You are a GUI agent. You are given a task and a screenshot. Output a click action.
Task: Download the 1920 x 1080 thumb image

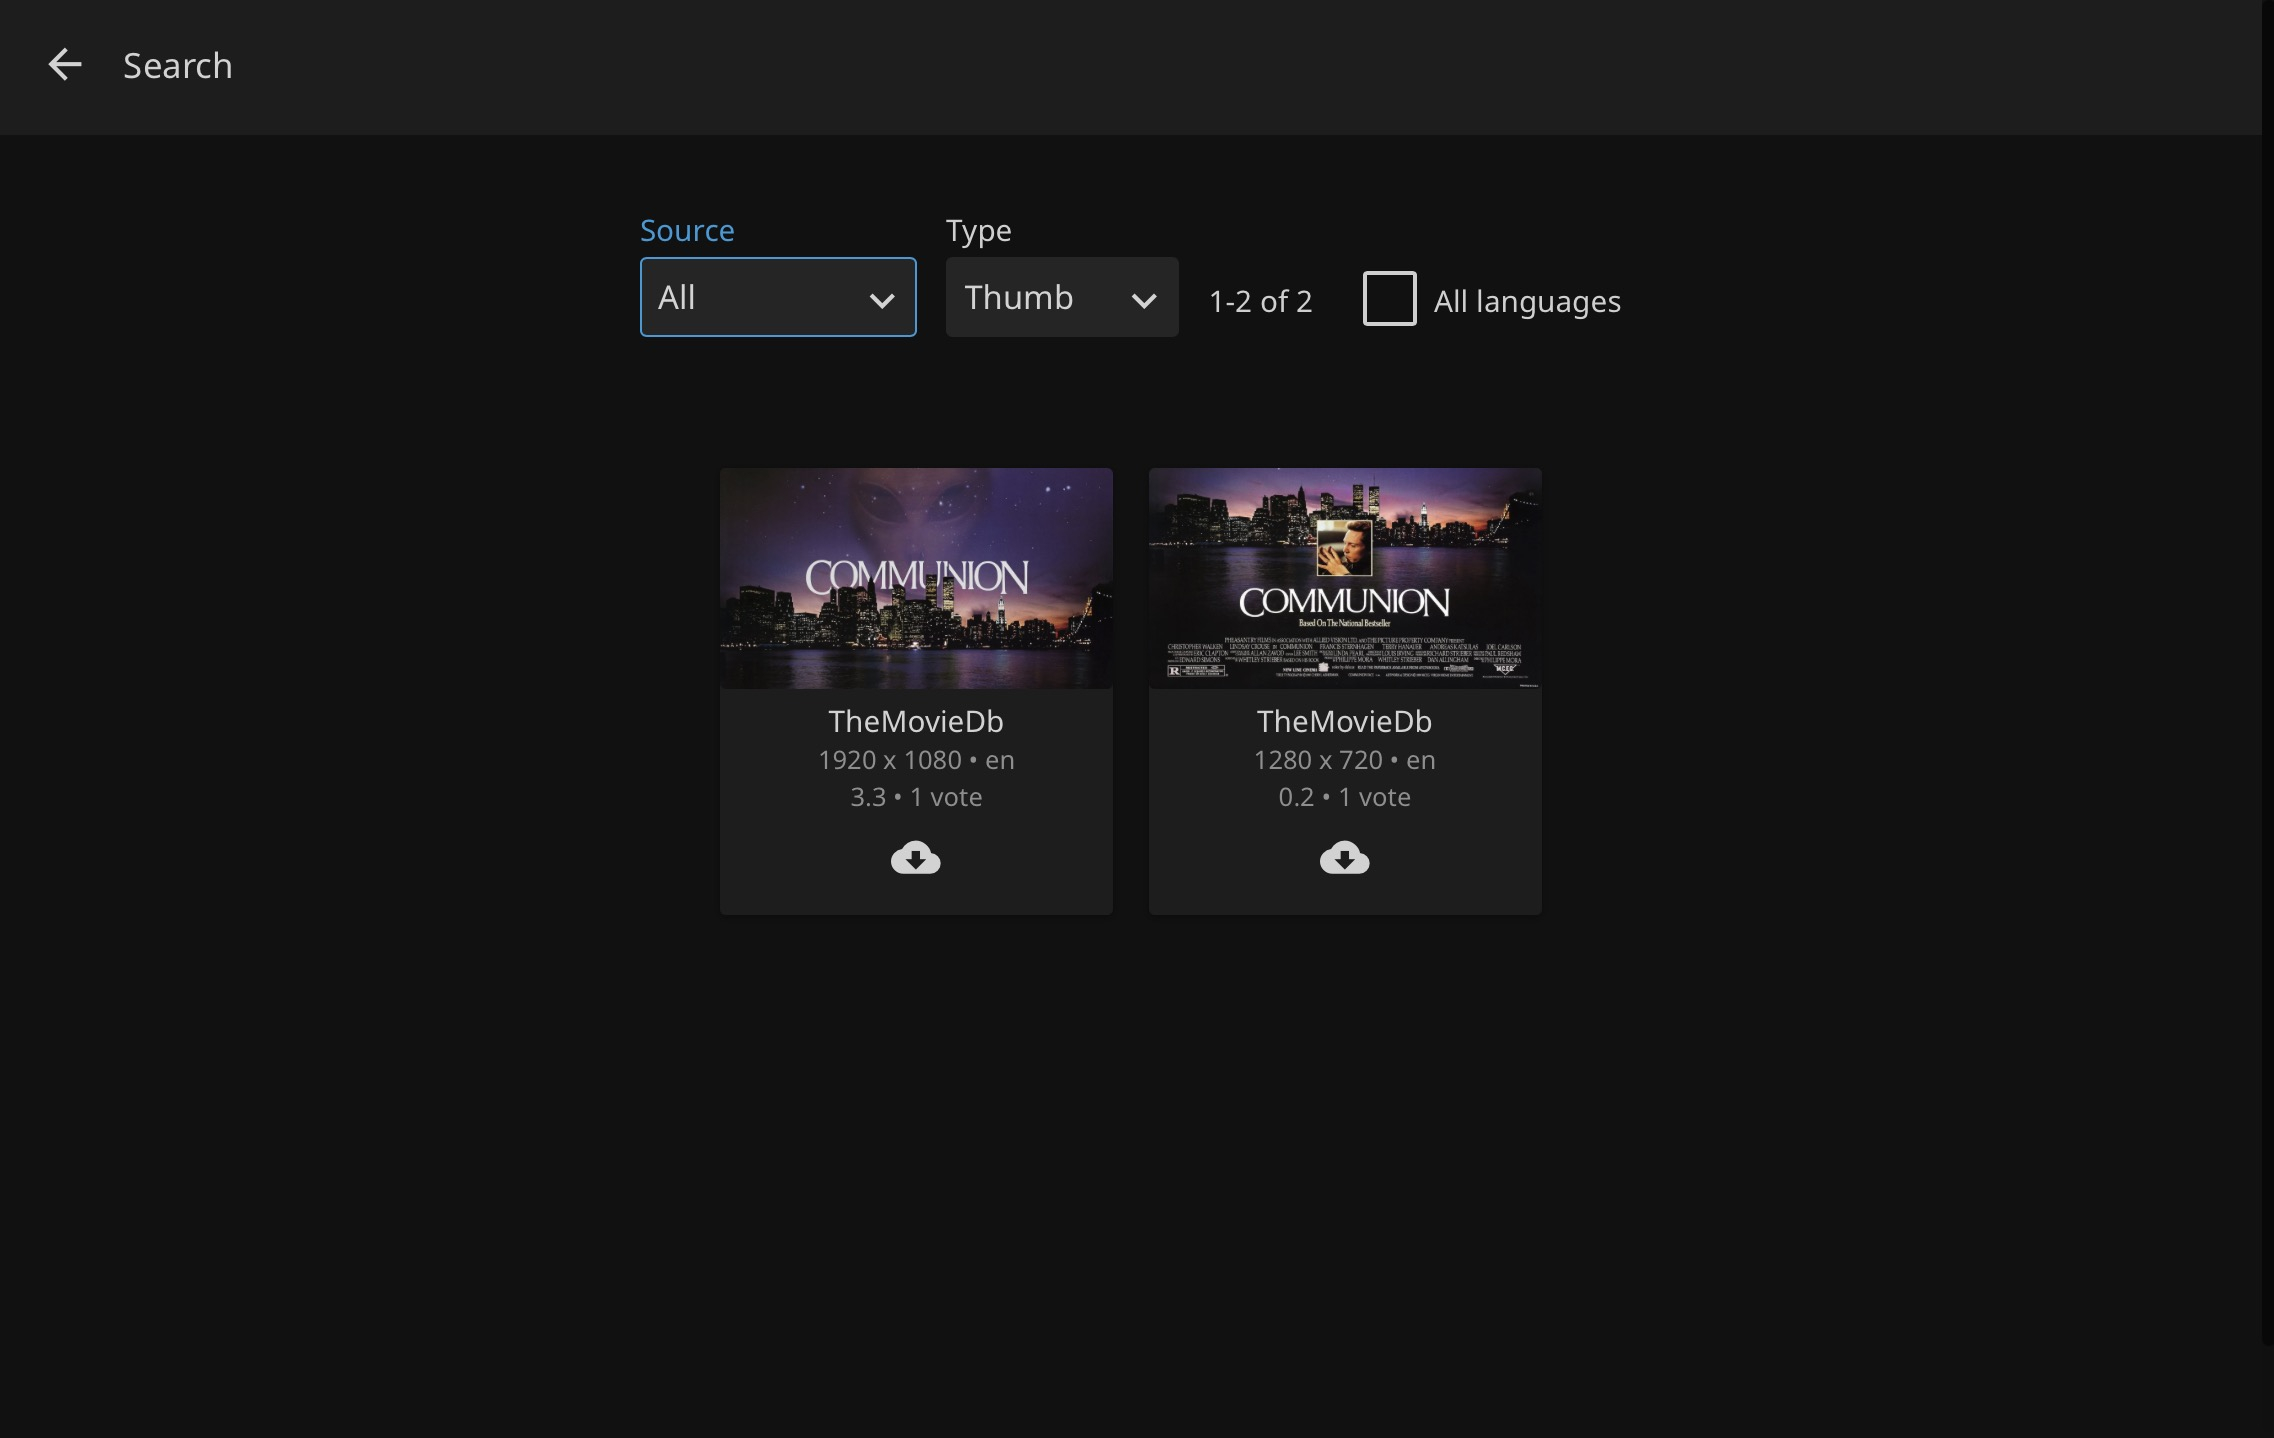click(x=915, y=858)
